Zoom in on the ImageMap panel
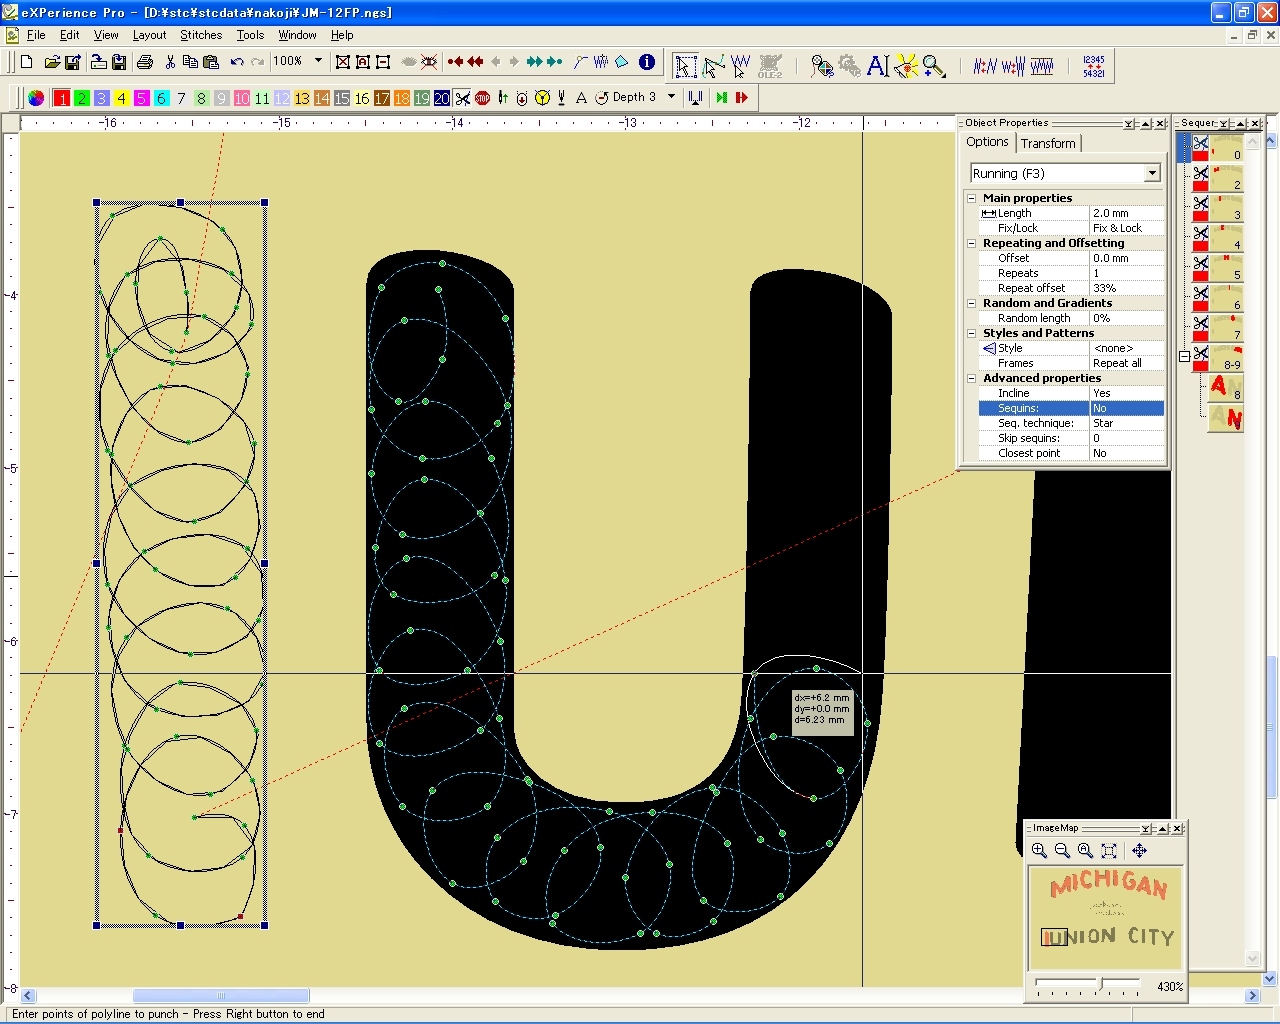The height and width of the screenshot is (1024, 1280). (1039, 850)
